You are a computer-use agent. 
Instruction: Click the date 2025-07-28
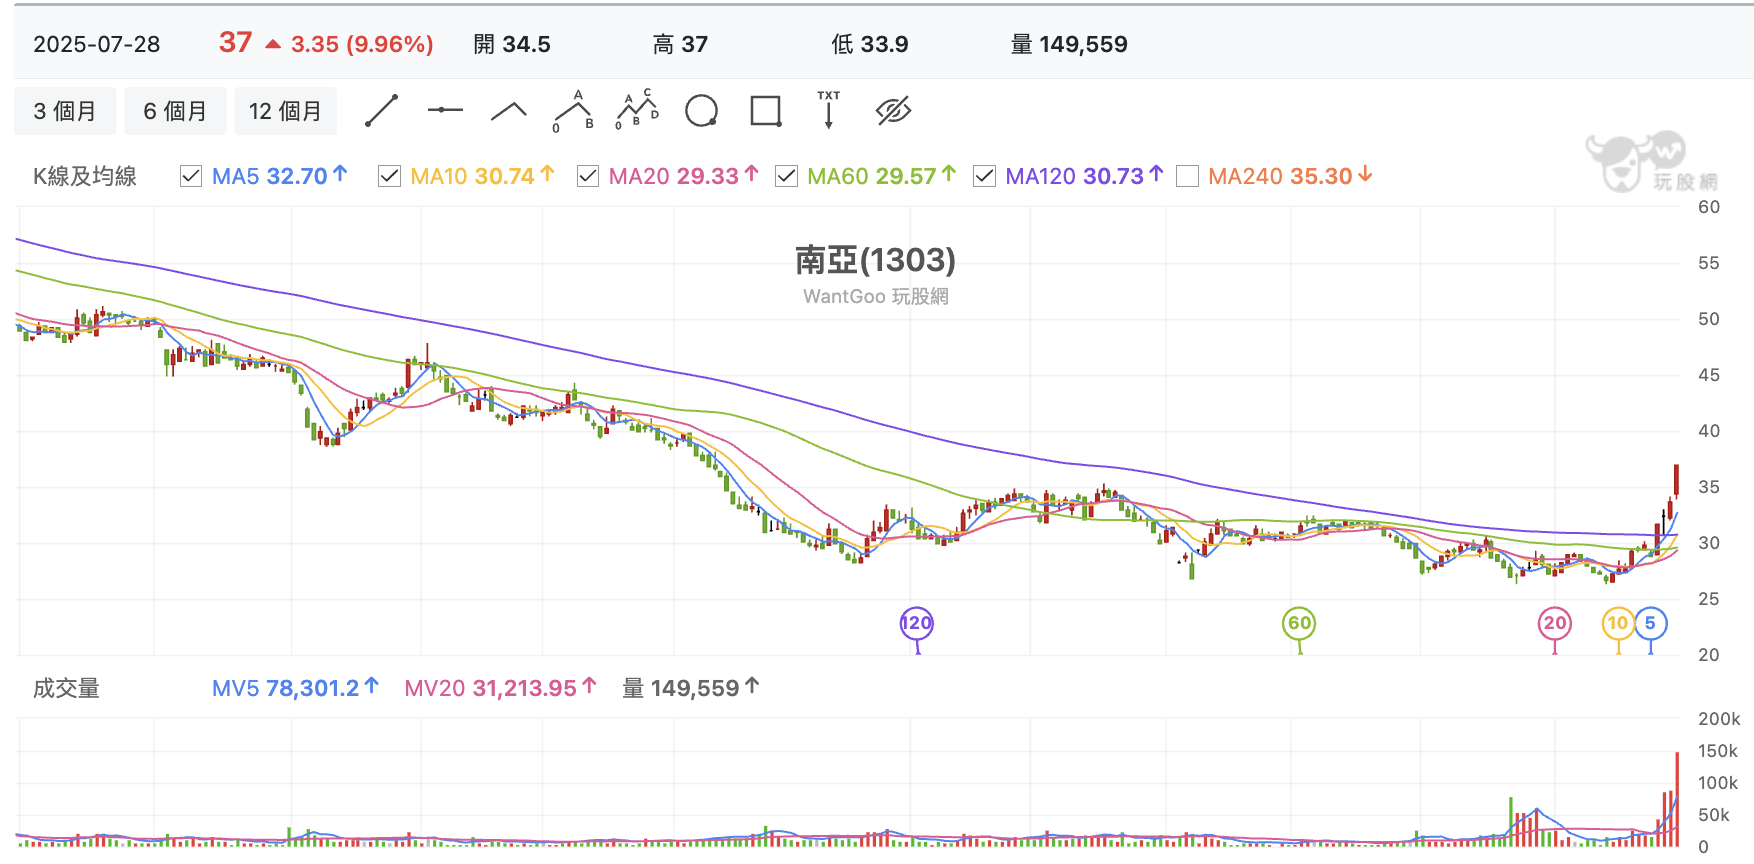(97, 44)
